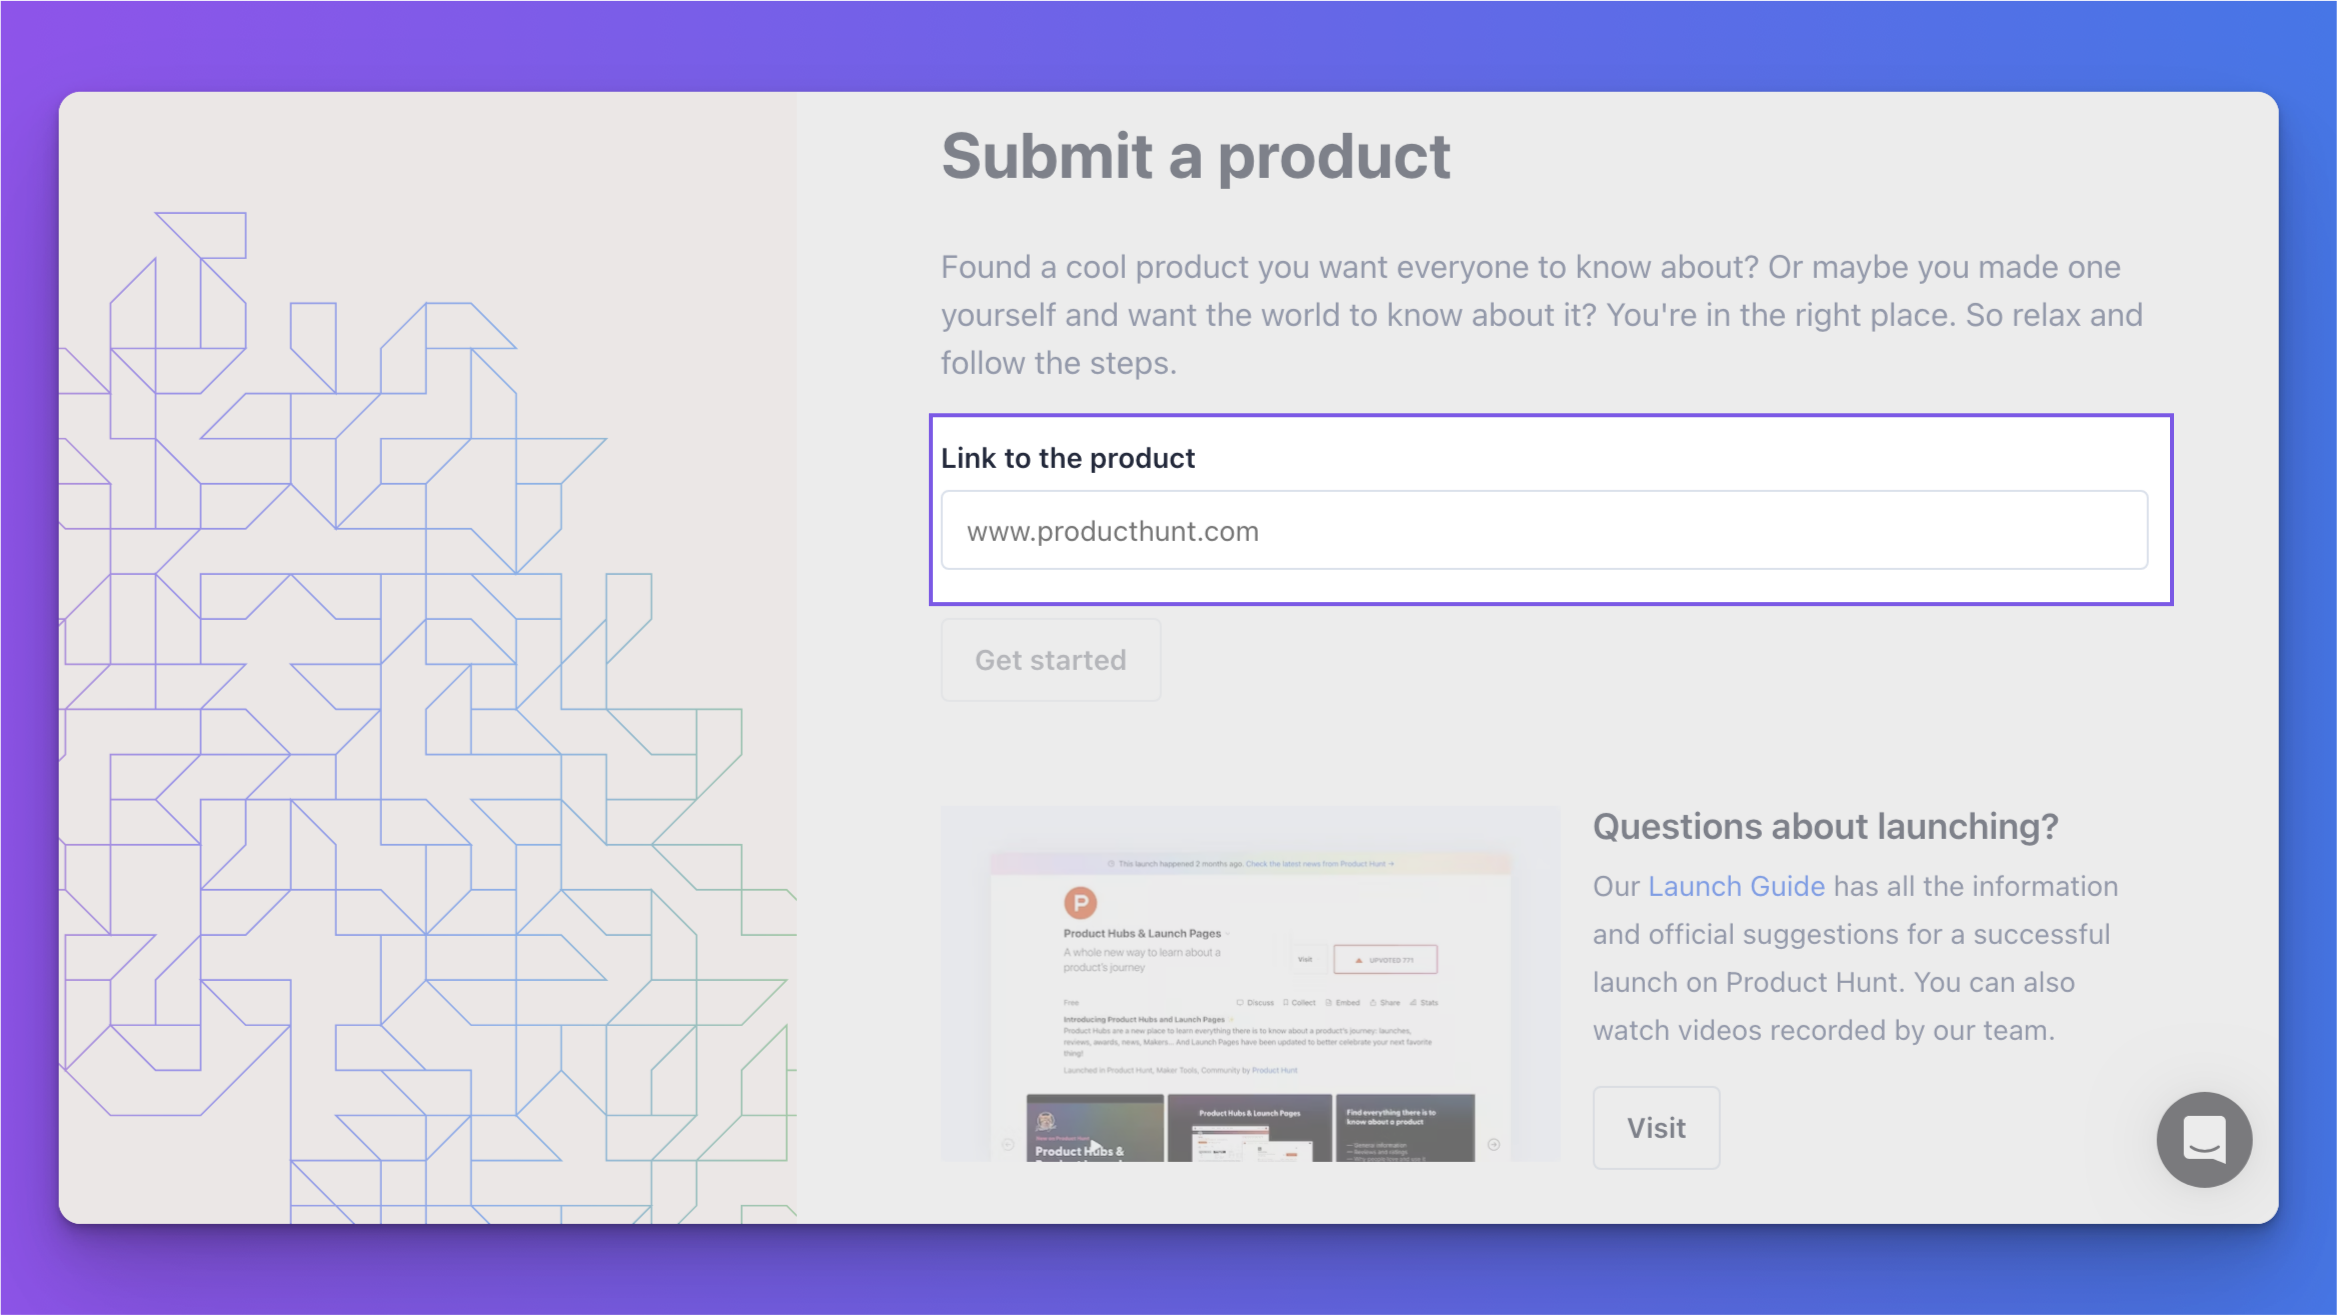Click the Collect bookmark icon
This screenshot has height=1315, width=2337.
[1286, 1002]
